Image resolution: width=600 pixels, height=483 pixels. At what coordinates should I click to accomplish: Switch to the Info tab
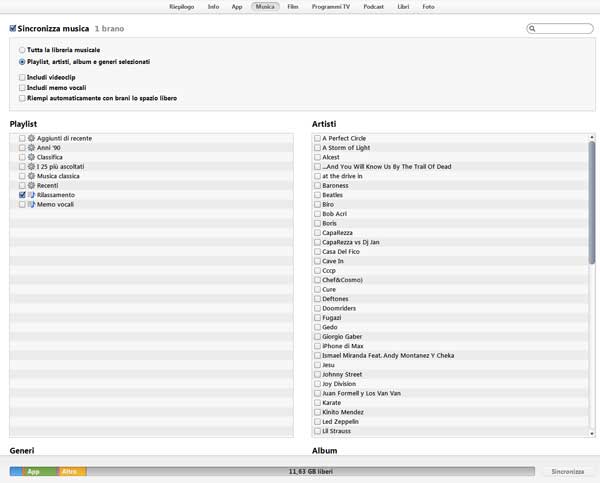pyautogui.click(x=214, y=7)
